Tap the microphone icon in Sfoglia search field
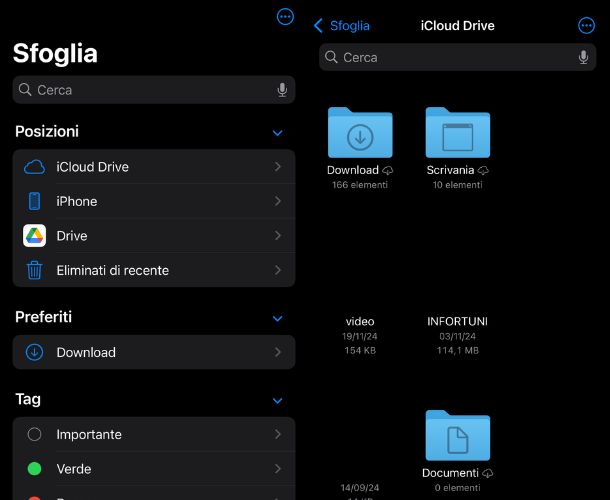Viewport: 610px width, 500px height. pyautogui.click(x=282, y=90)
